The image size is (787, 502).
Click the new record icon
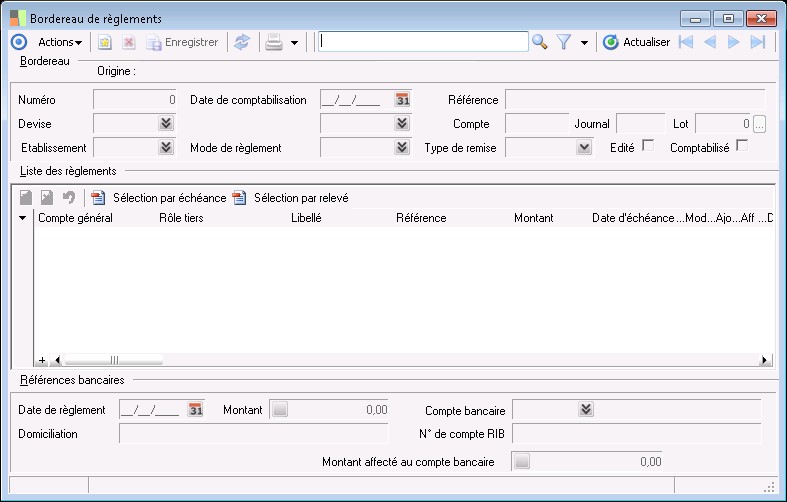coord(104,42)
